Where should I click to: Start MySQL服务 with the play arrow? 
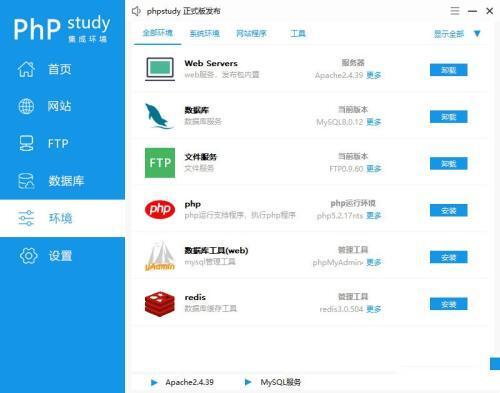click(248, 382)
